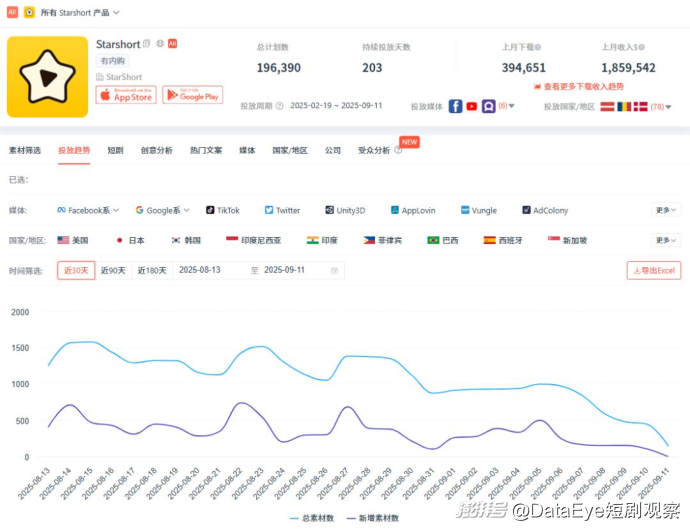This screenshot has width=690, height=531.
Task: Click the help icon next to 受众分析 tab
Action: tap(398, 150)
